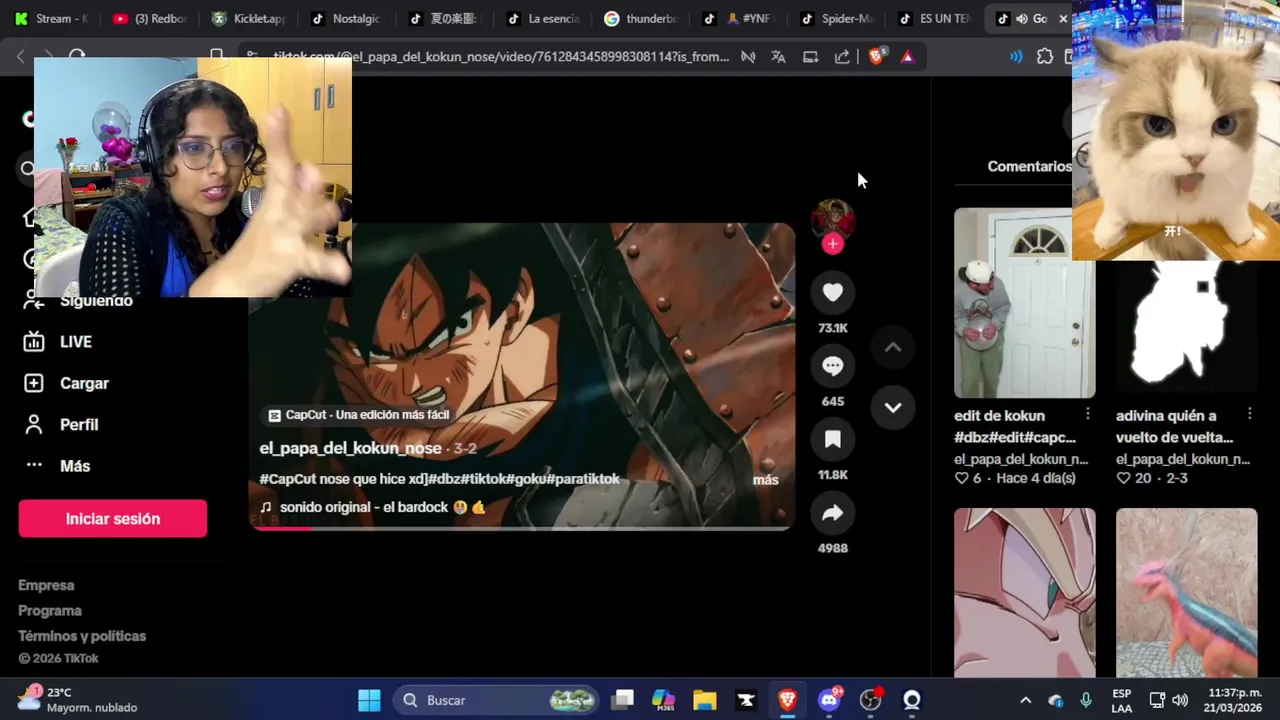Open Task View on the taskbar
The image size is (1280, 720).
coord(623,700)
